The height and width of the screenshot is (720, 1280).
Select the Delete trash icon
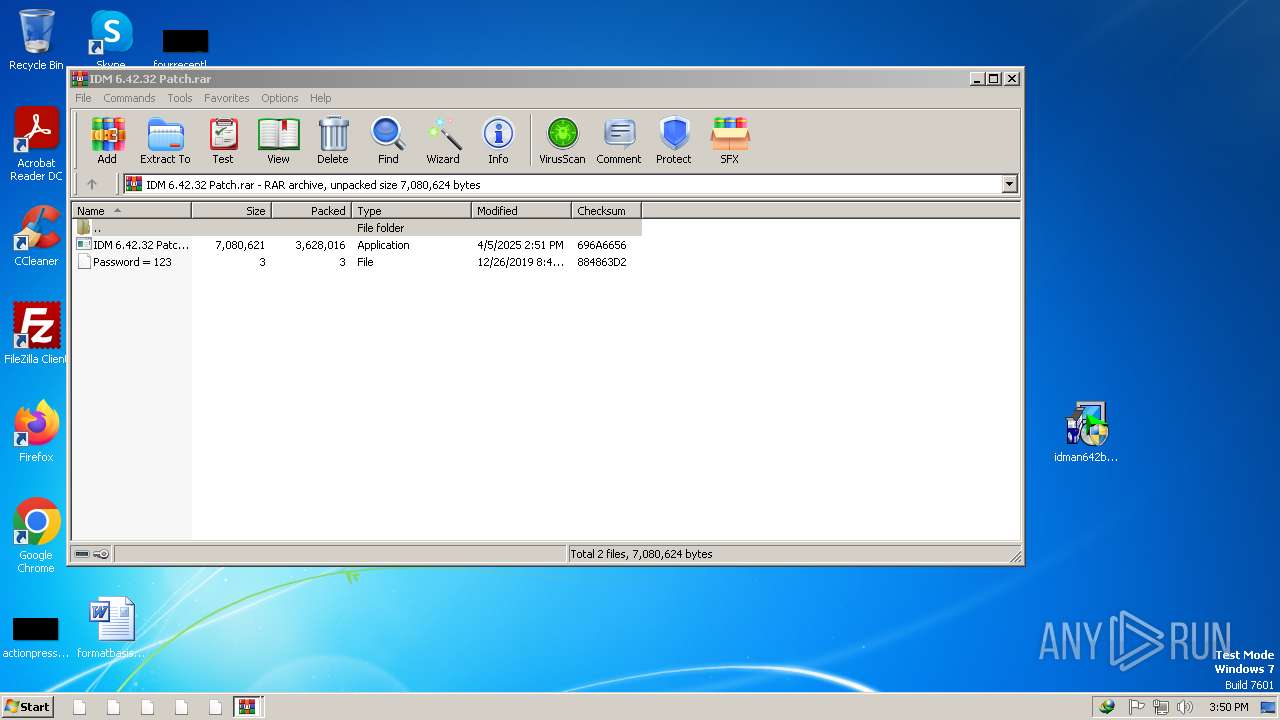tap(333, 140)
